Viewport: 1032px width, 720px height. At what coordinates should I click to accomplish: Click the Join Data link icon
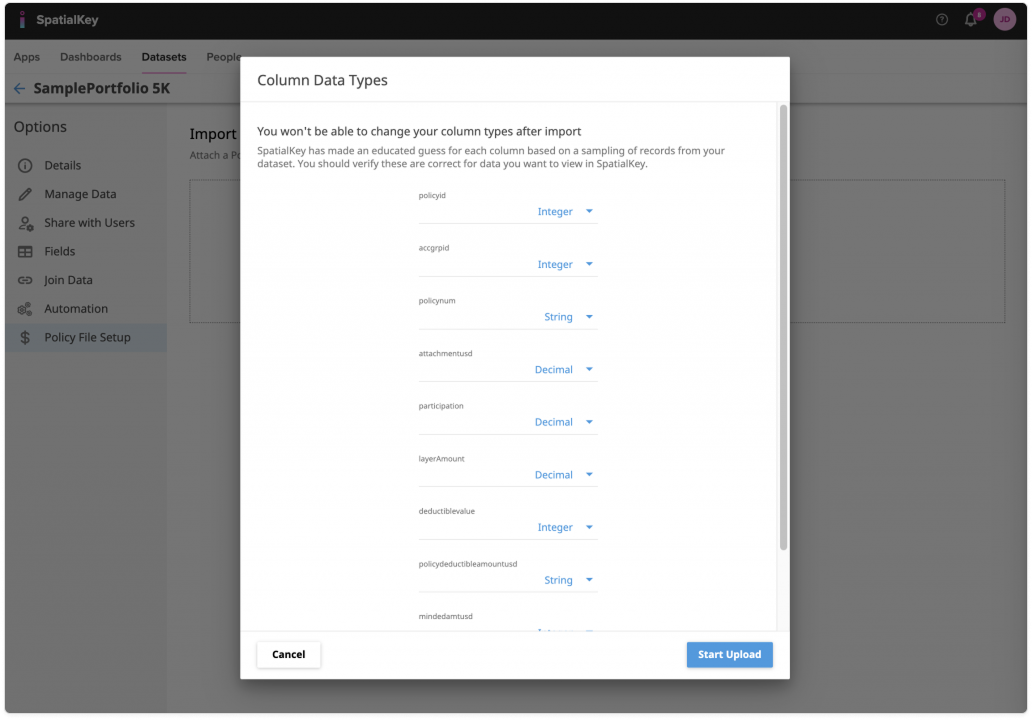(x=25, y=281)
